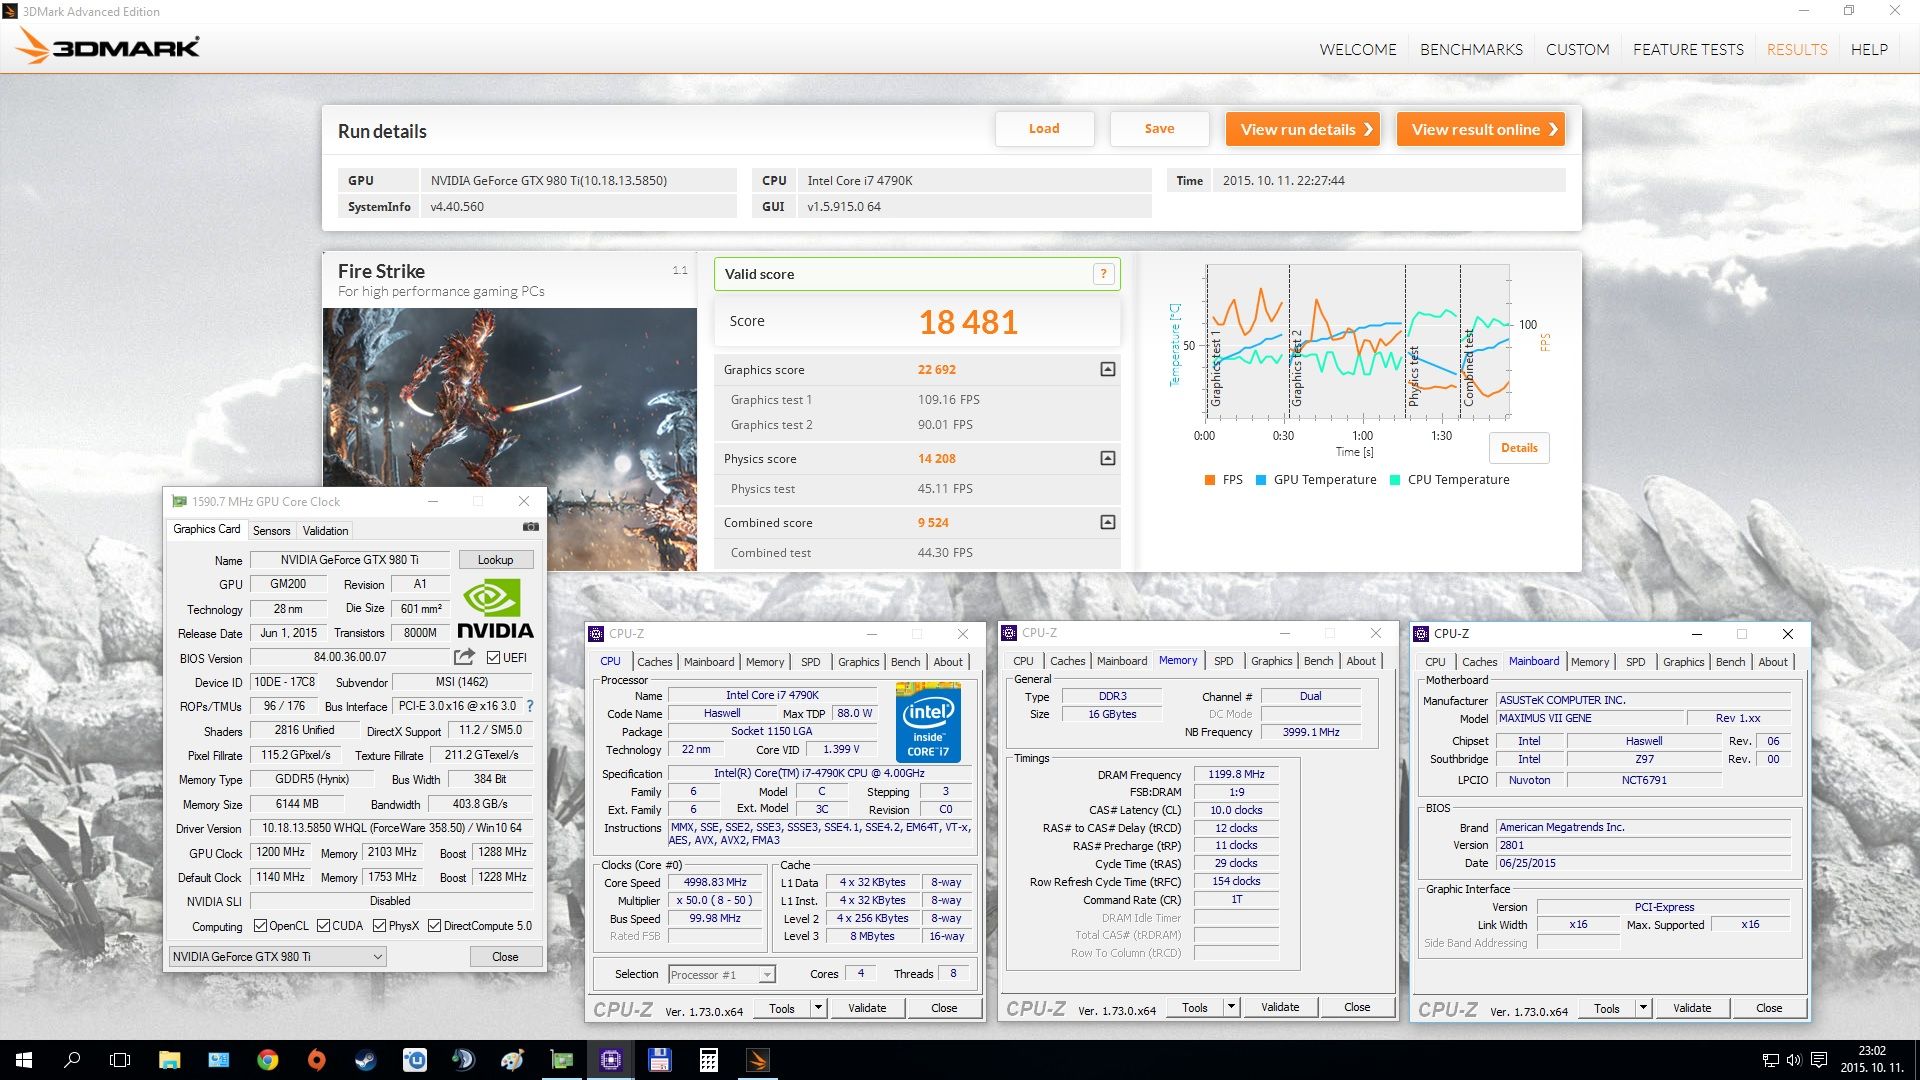The height and width of the screenshot is (1080, 1920).
Task: Click the Bus Interface question mark in GPU-Z
Action: click(x=530, y=706)
